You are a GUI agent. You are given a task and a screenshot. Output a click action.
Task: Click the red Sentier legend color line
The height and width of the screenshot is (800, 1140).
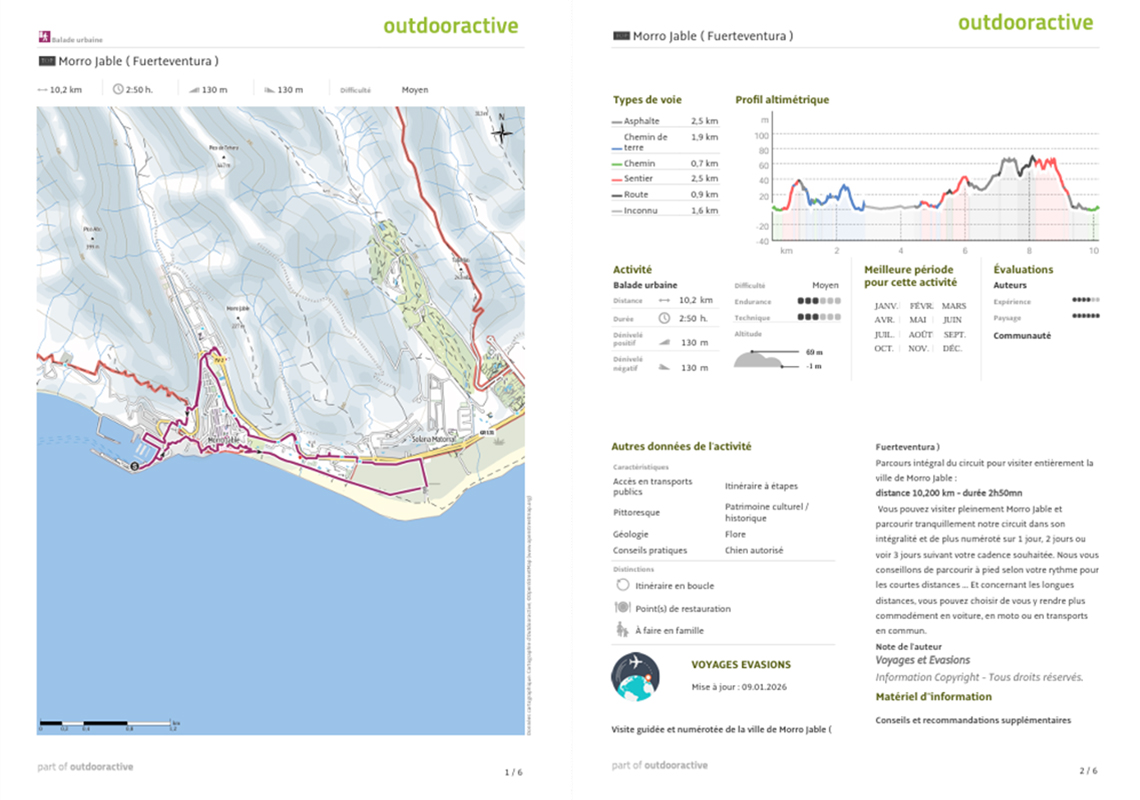(x=617, y=179)
